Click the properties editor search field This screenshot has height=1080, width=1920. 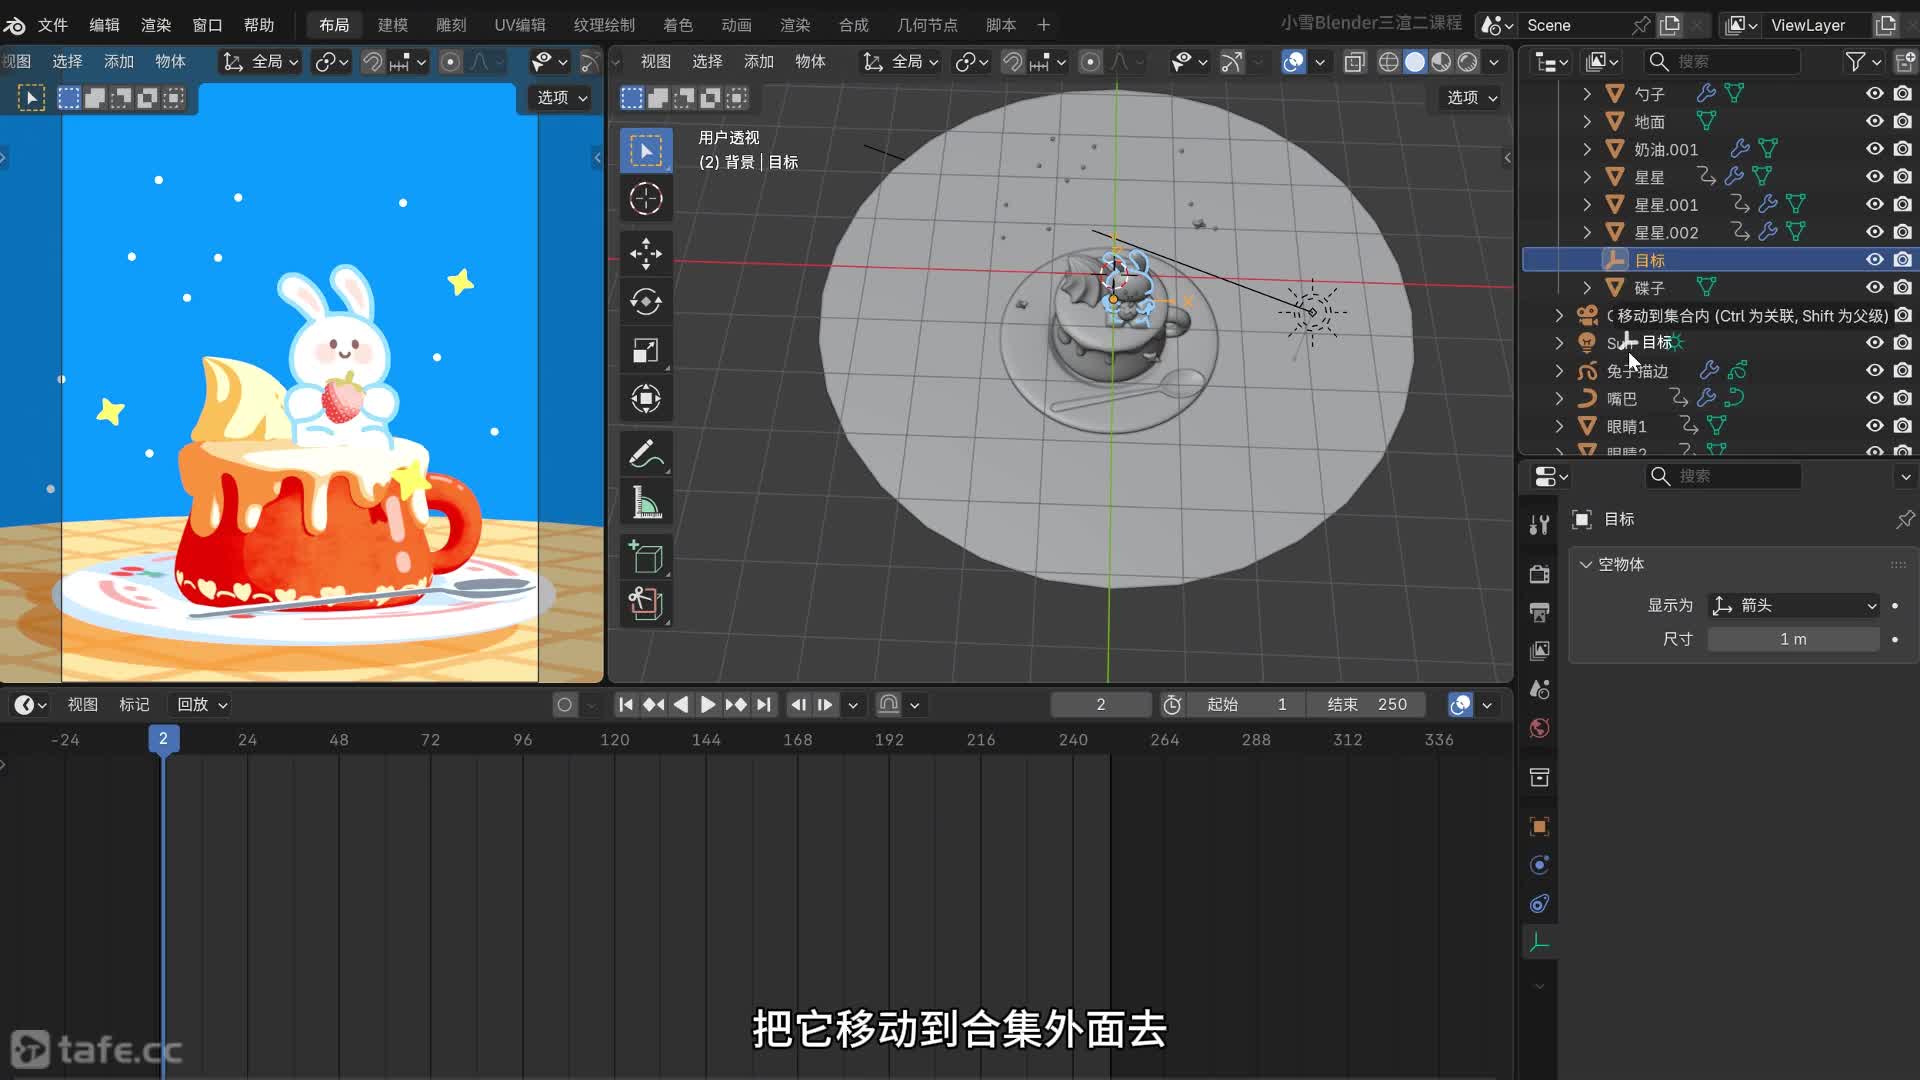1725,476
